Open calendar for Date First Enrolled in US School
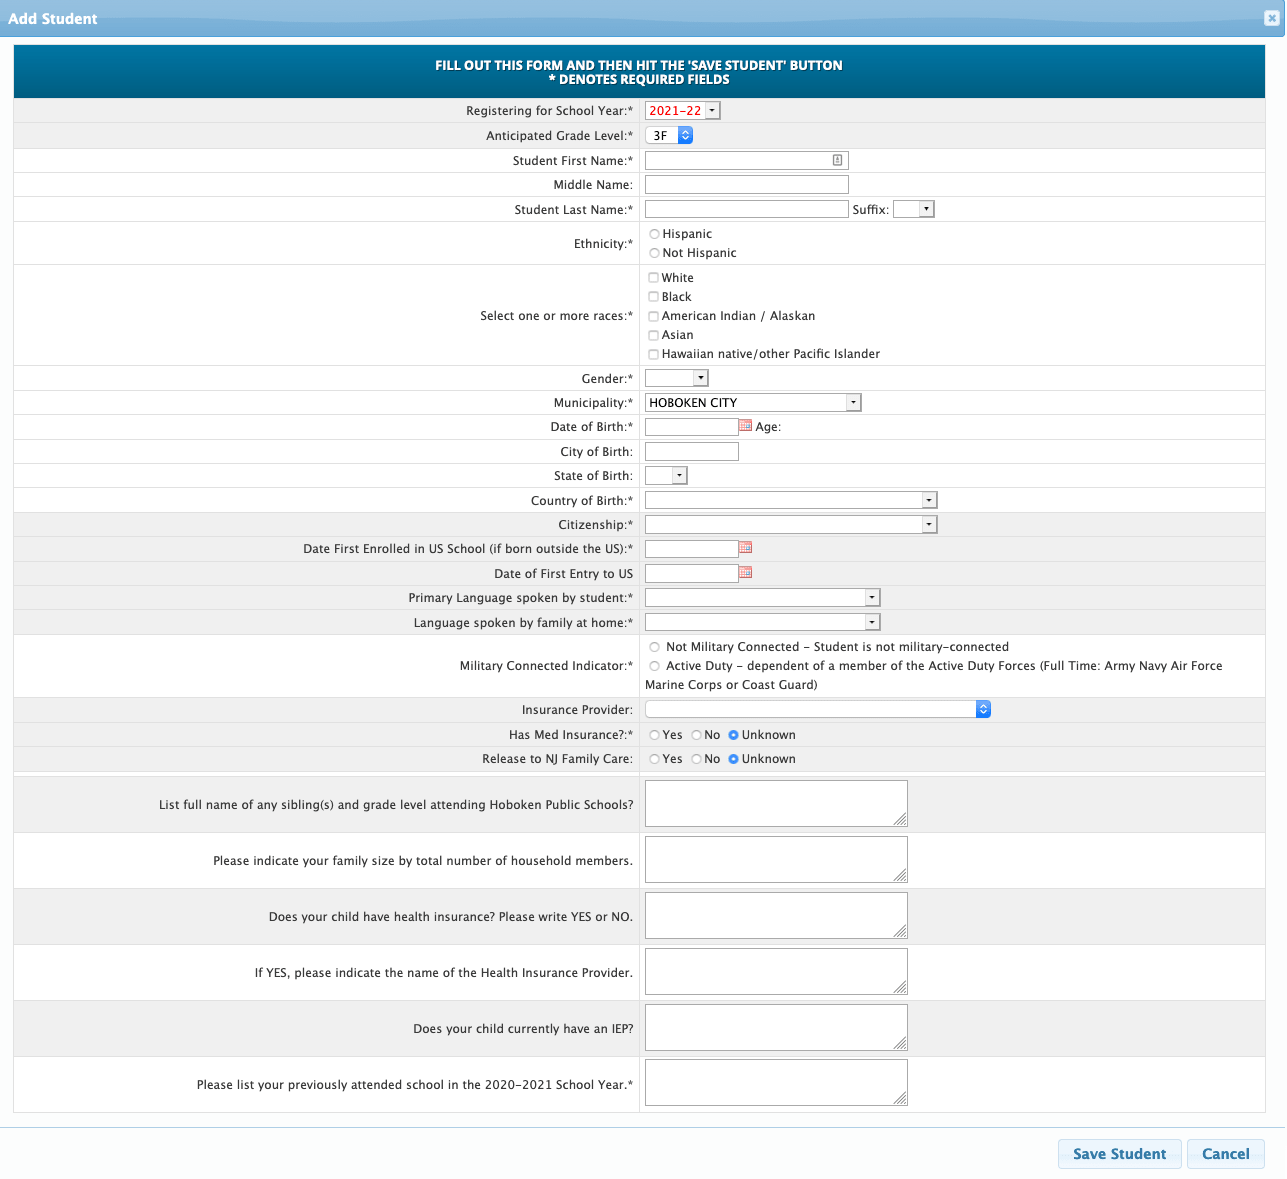 click(x=745, y=548)
